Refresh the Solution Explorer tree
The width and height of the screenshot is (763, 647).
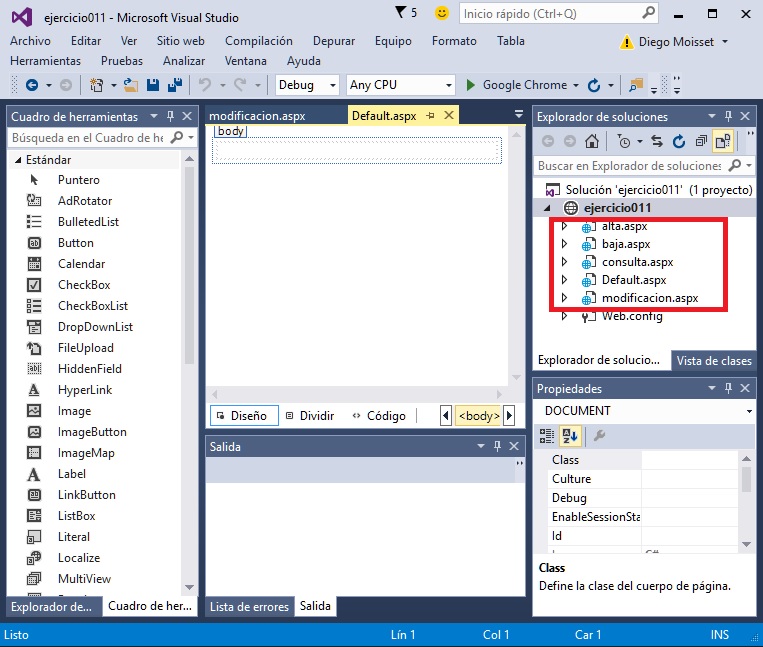coord(679,142)
